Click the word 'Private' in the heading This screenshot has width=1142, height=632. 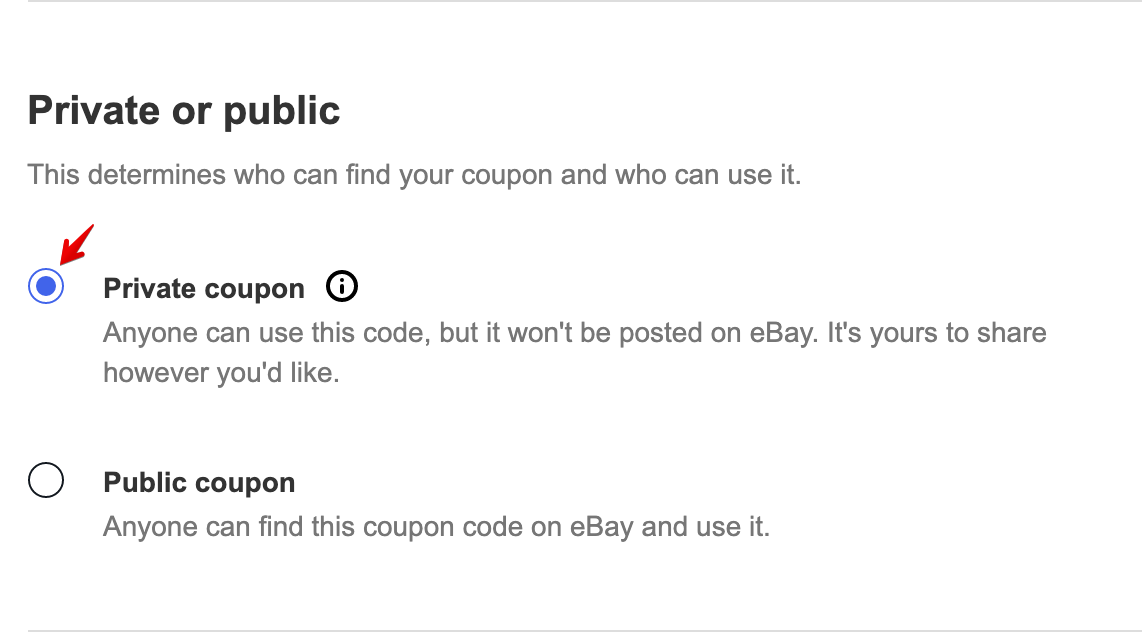click(x=94, y=111)
